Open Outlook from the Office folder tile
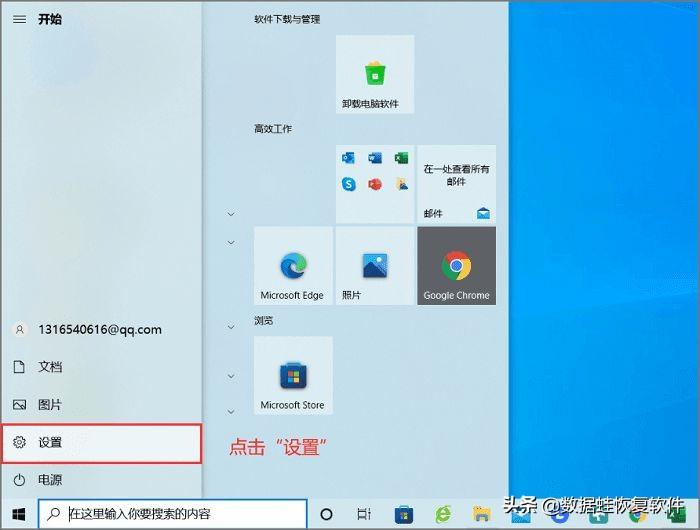The image size is (700, 530). [348, 158]
